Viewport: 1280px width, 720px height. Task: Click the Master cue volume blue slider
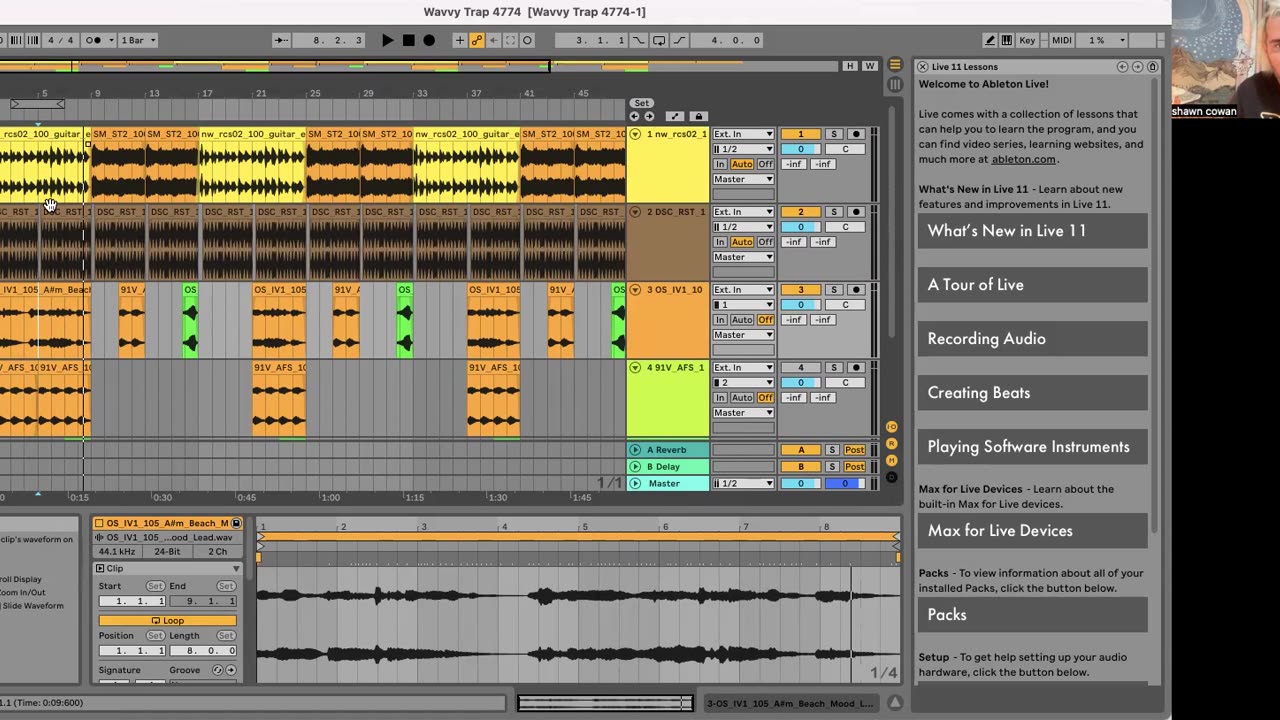coord(845,484)
